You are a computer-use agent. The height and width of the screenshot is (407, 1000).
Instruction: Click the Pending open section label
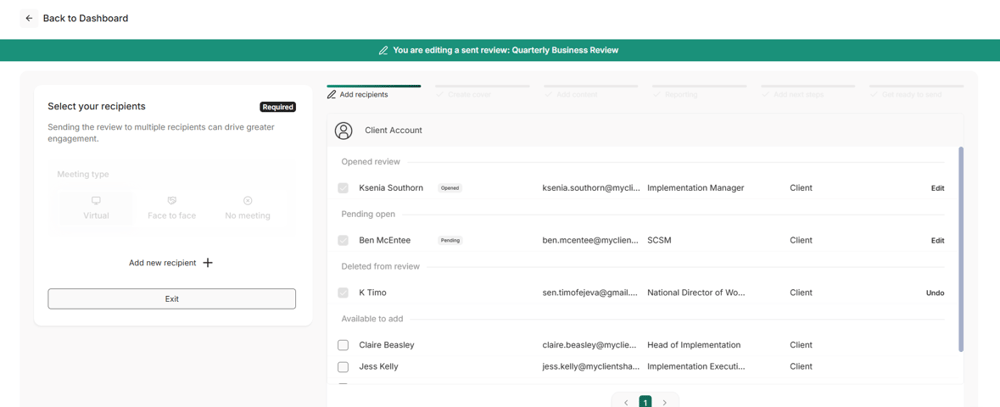tap(368, 214)
